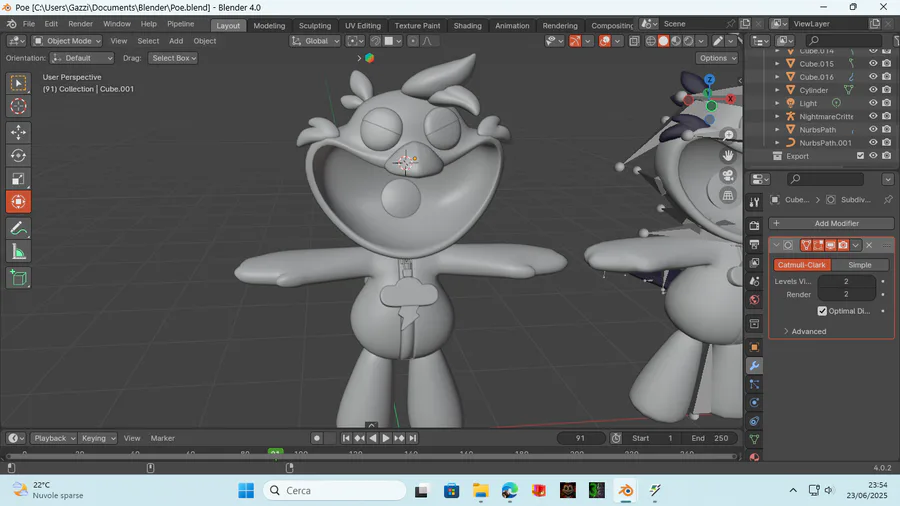
Task: Open the Tool properties tab
Action: coord(754,202)
